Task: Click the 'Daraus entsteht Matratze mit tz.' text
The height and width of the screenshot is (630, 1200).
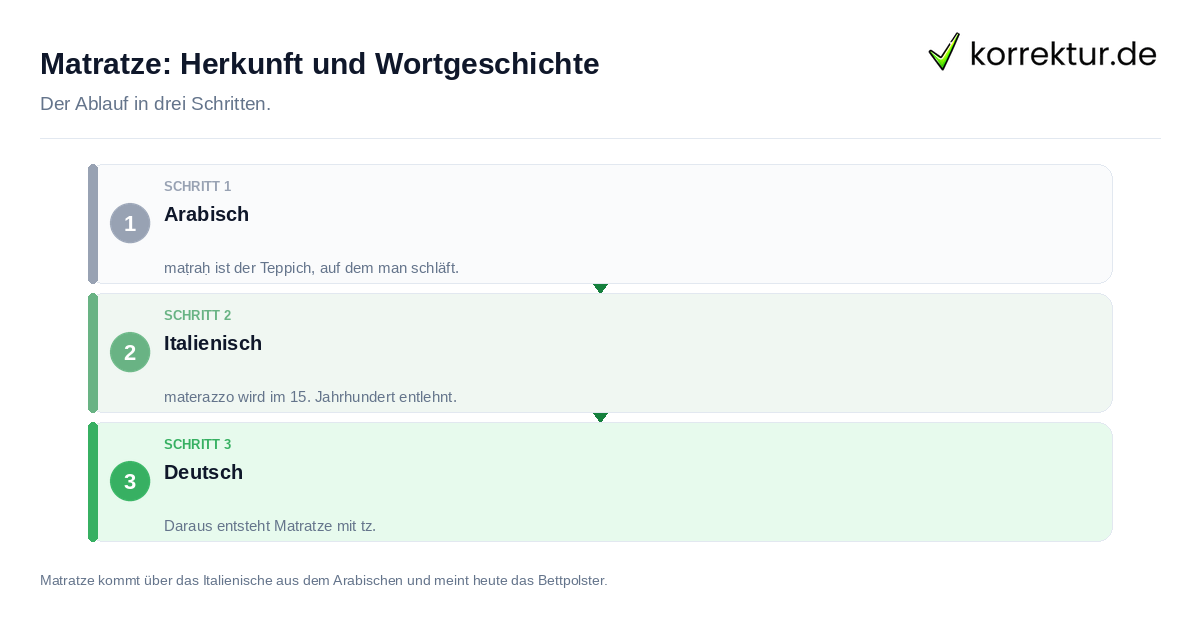Action: pos(270,526)
